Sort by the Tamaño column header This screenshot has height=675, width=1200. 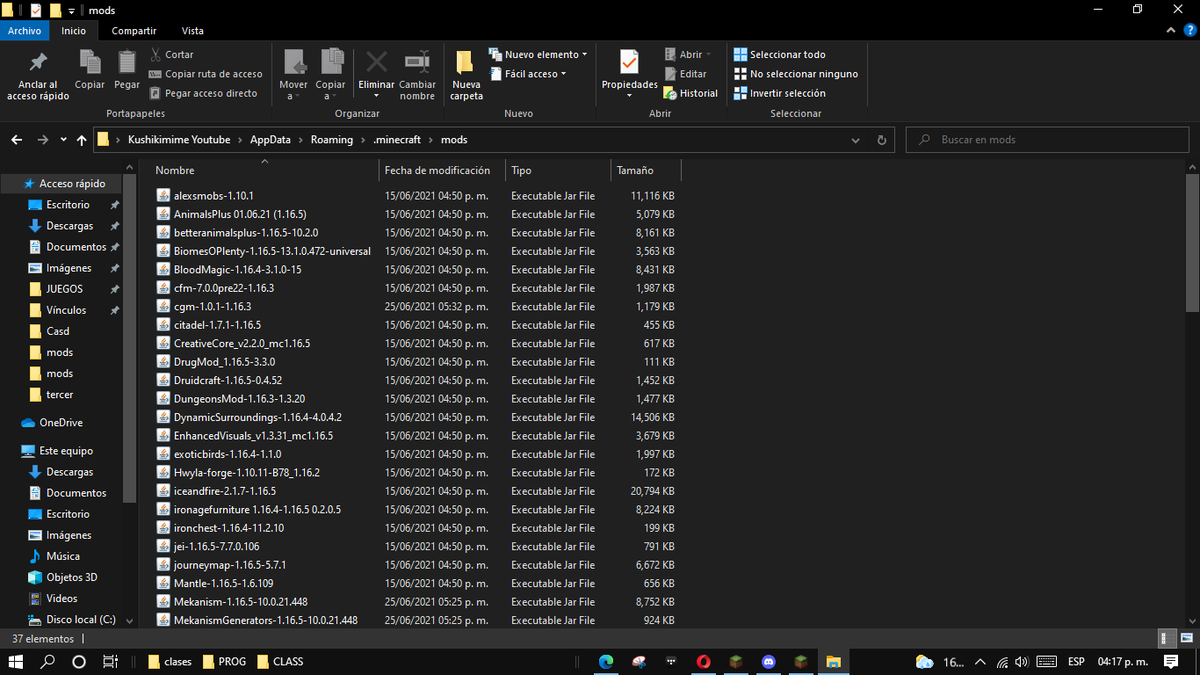pos(635,171)
